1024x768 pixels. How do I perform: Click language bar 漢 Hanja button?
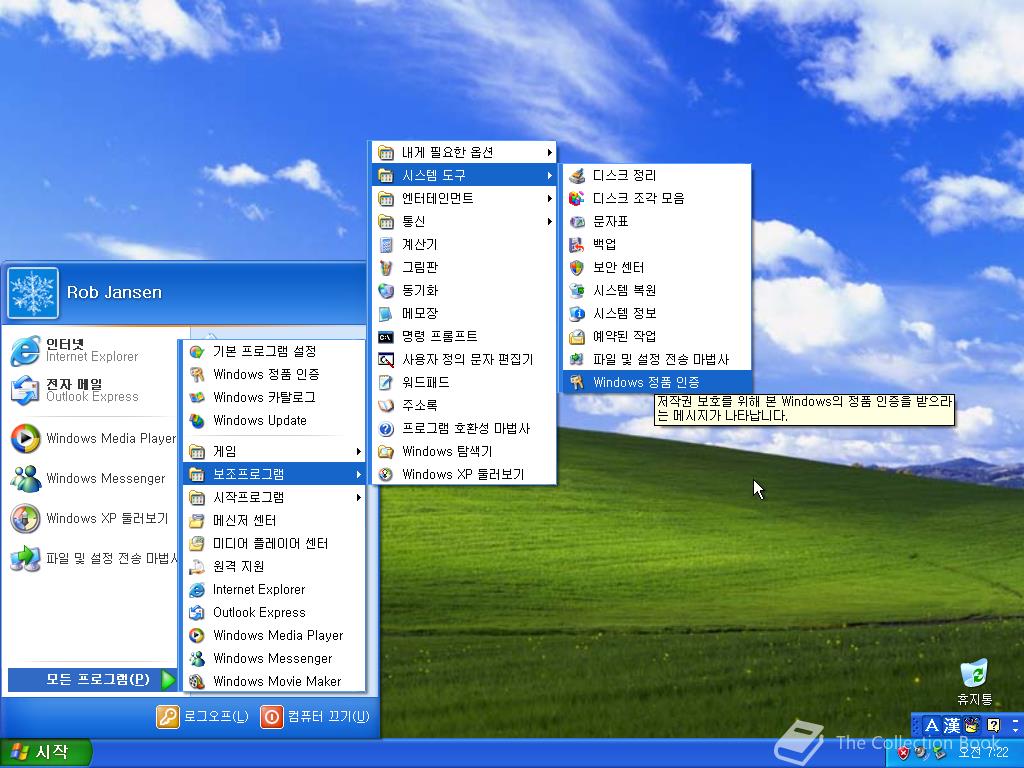coord(952,726)
